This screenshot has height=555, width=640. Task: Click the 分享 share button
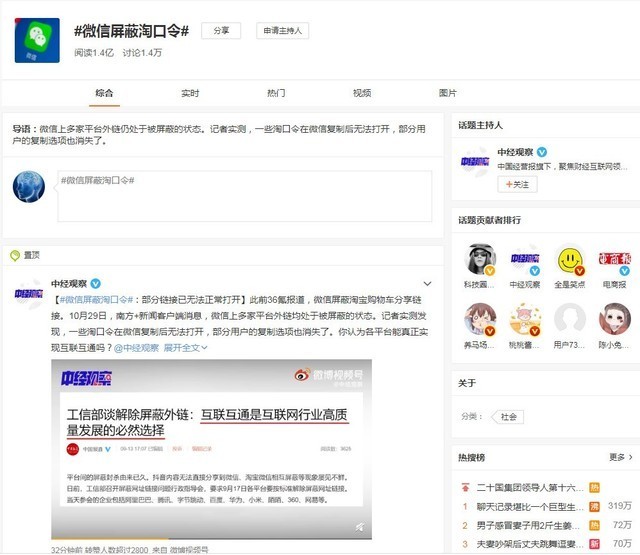tap(221, 31)
